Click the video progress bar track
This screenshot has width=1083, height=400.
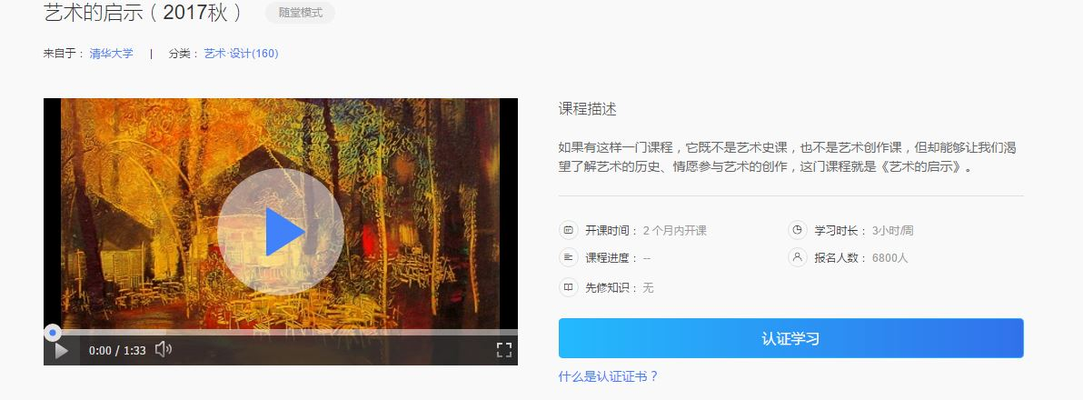point(280,332)
